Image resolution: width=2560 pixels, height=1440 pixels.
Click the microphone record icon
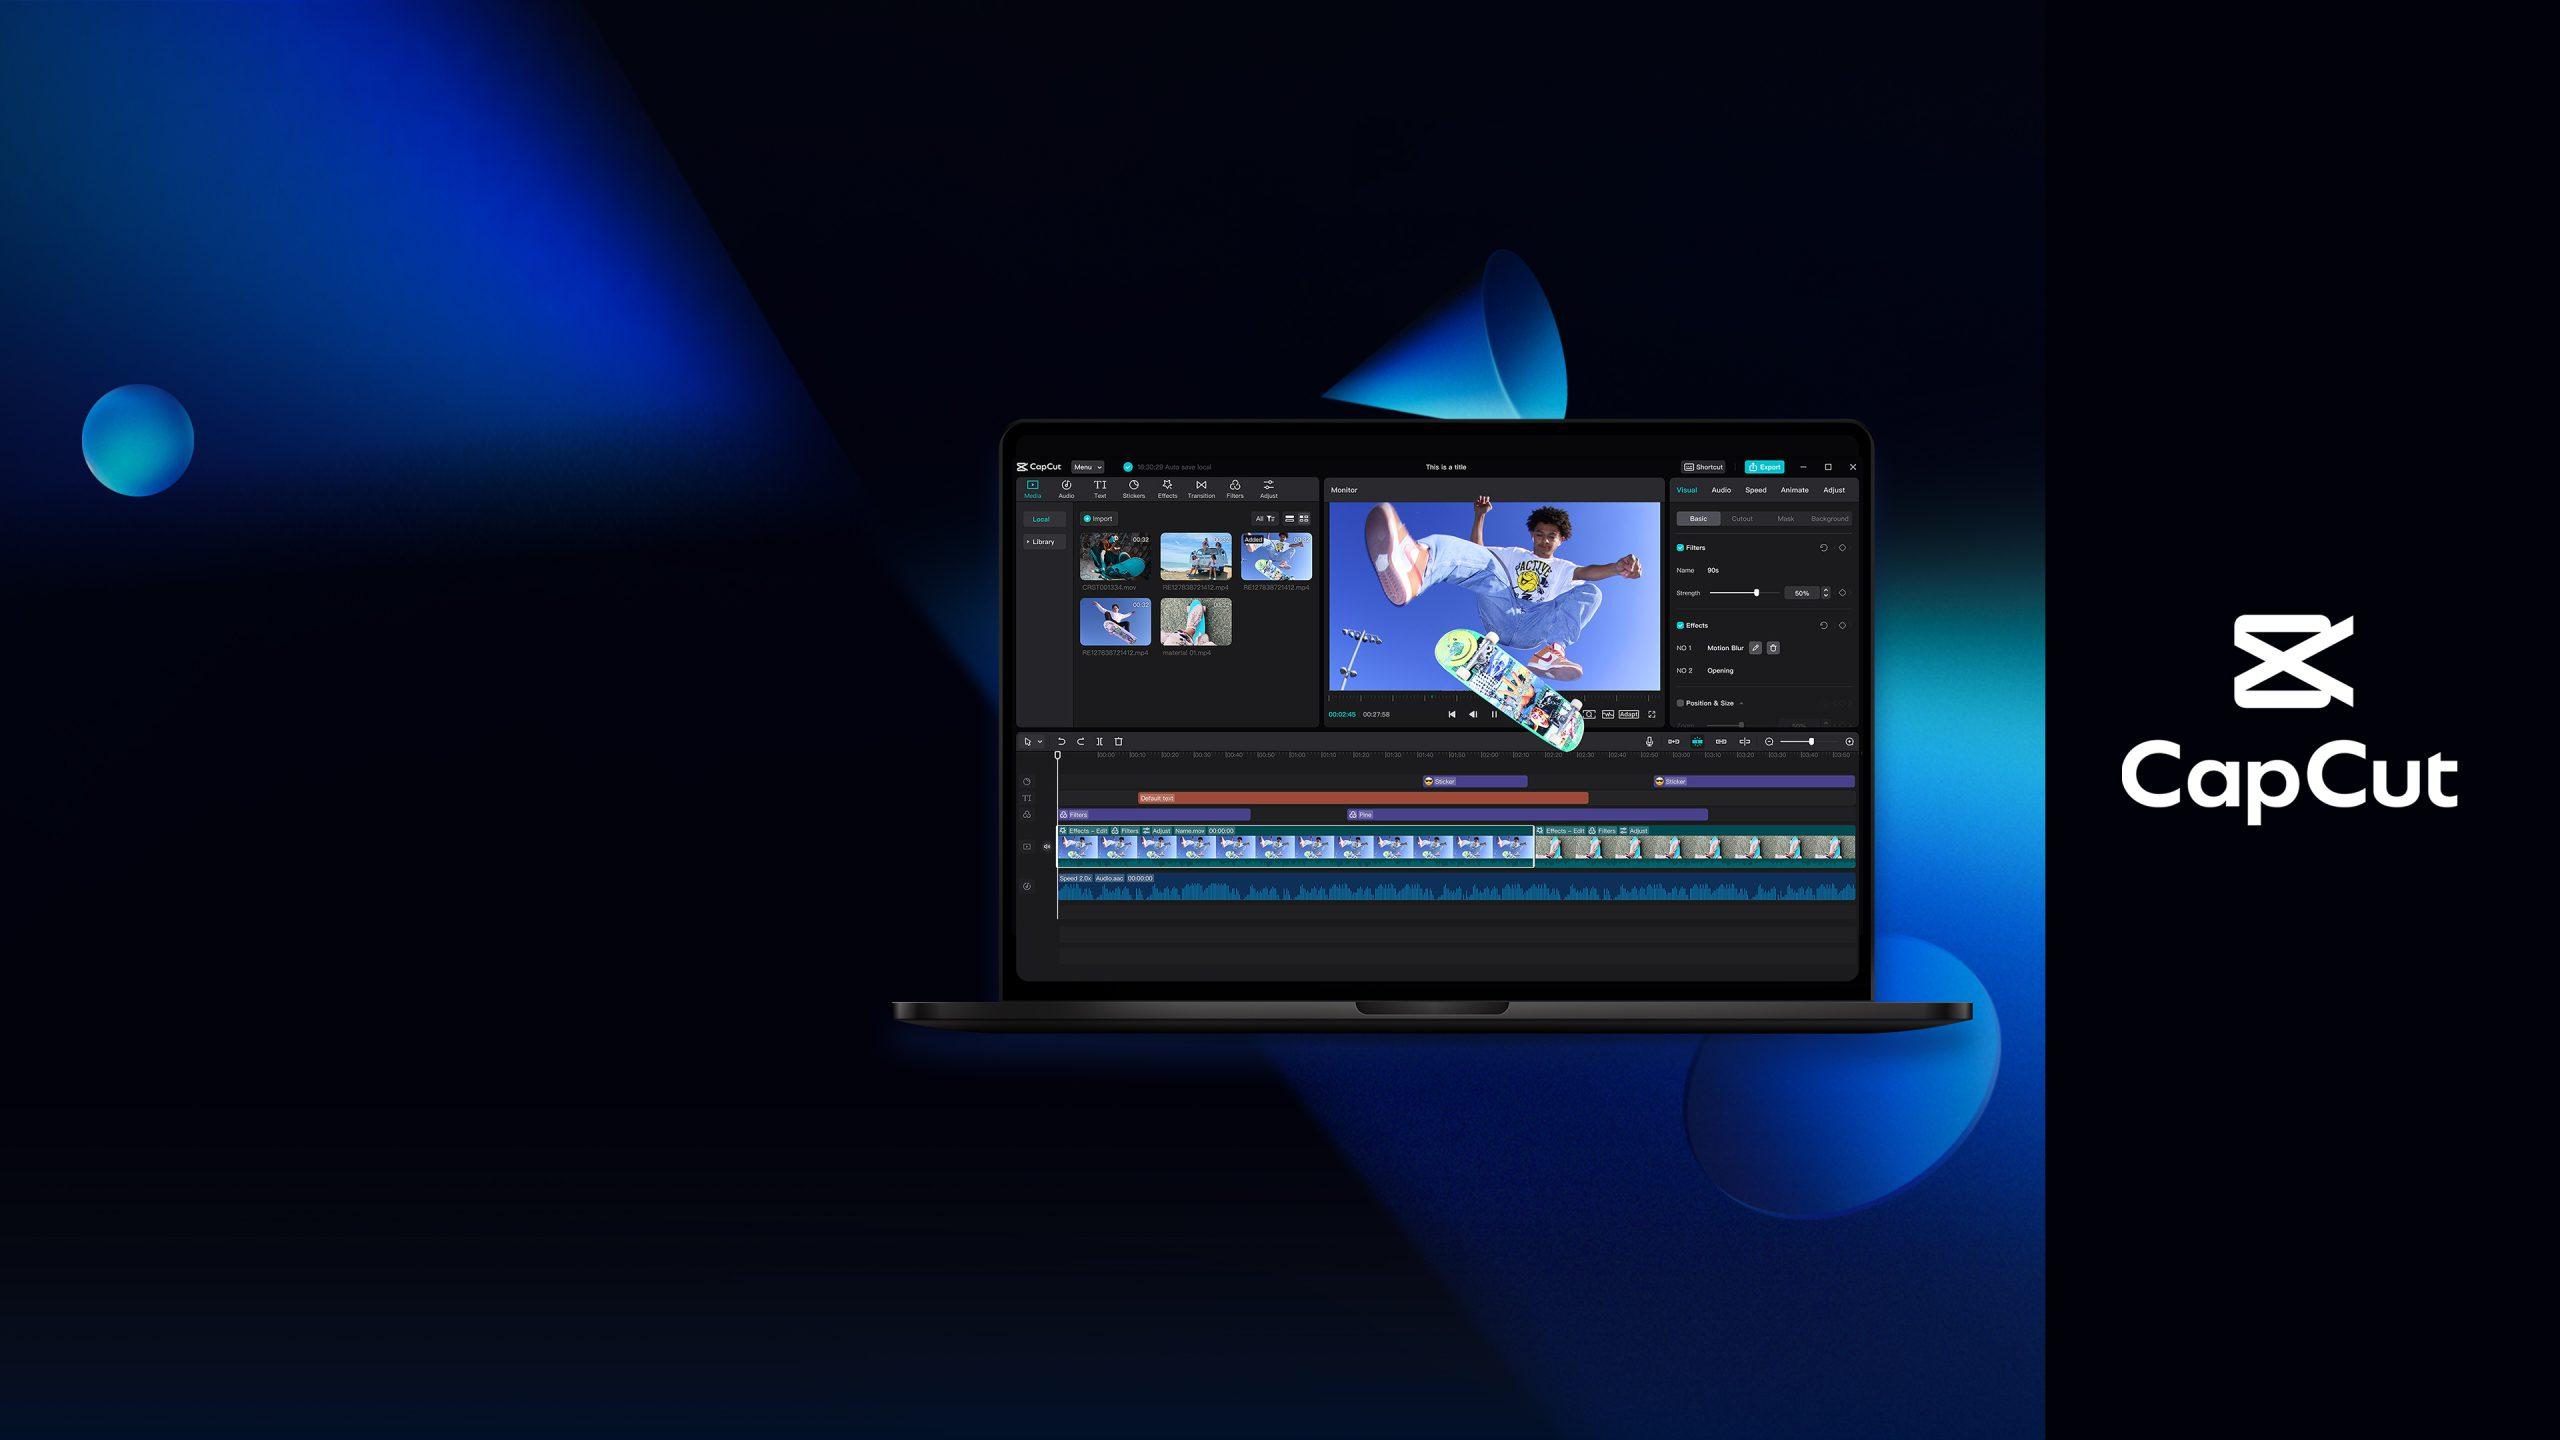pos(1649,742)
